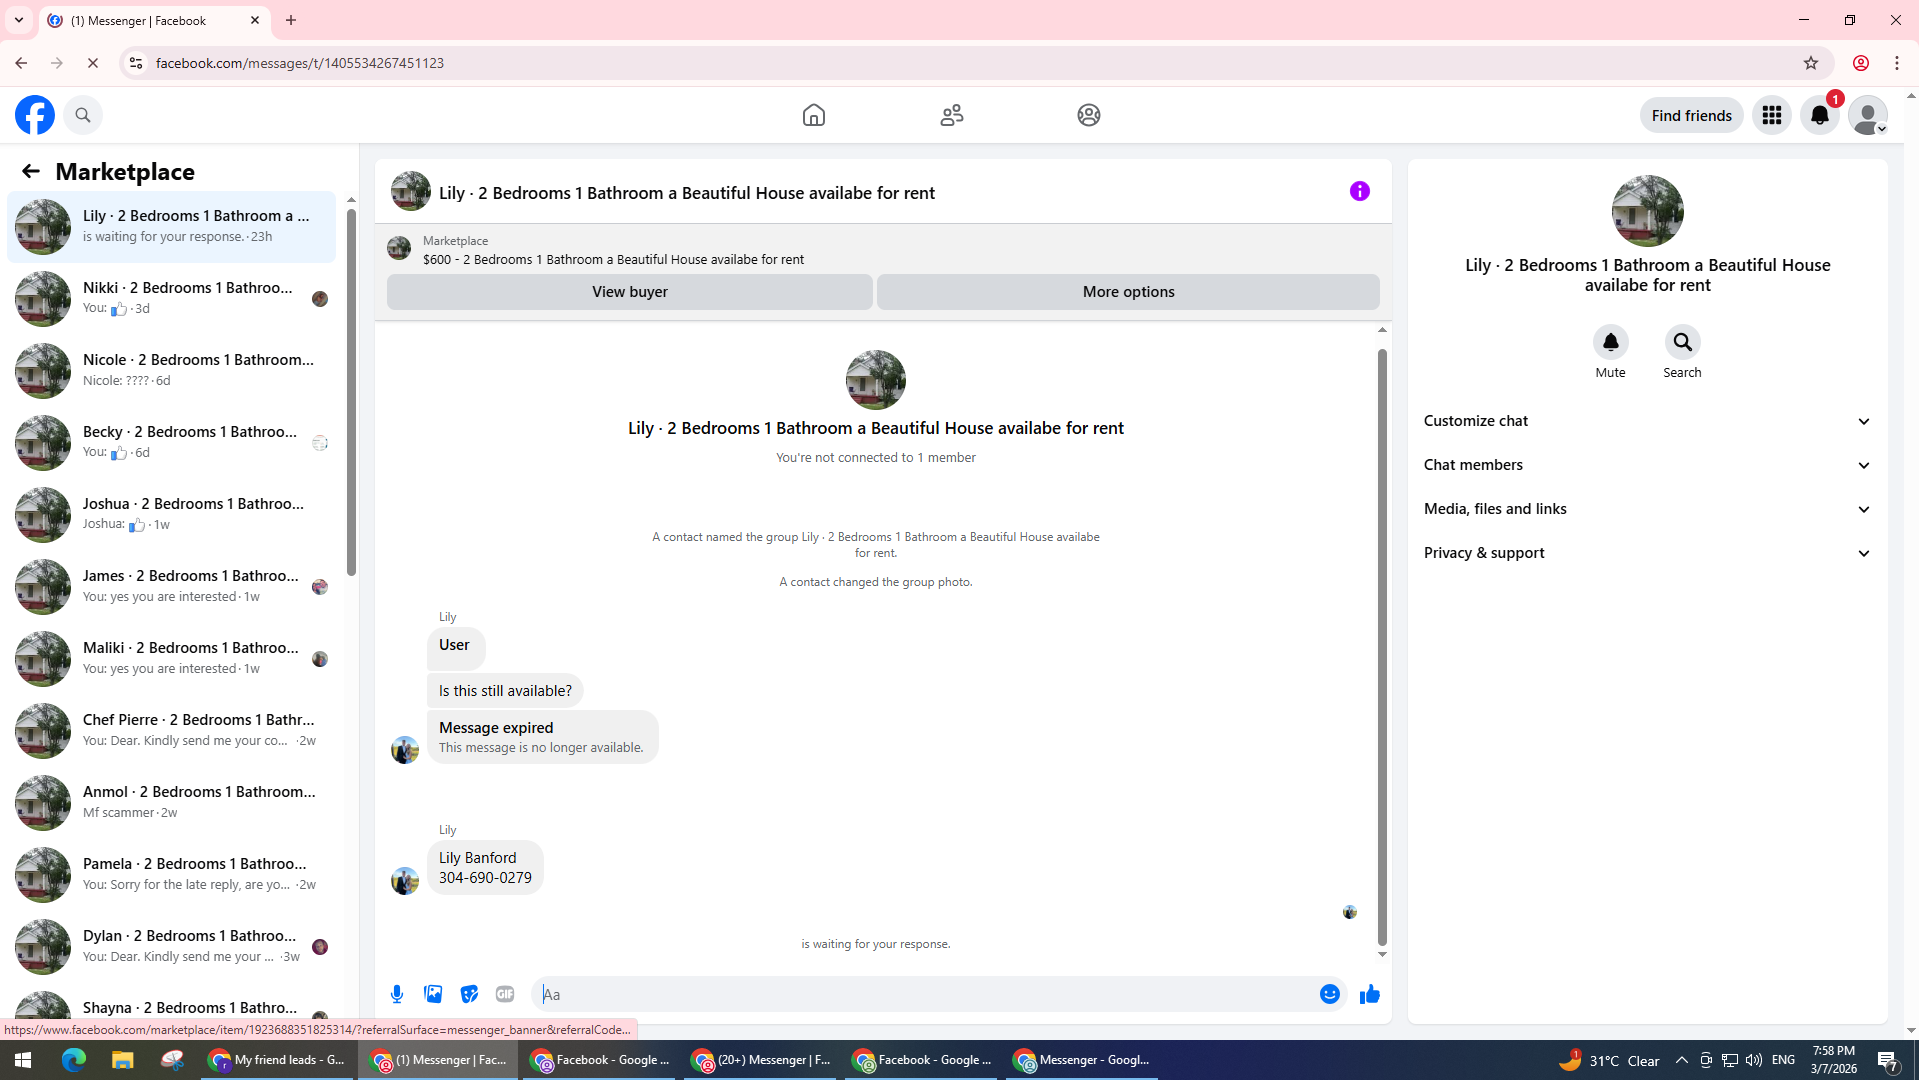This screenshot has width=1919, height=1080.
Task: Click the browser address bar URL
Action: point(300,63)
